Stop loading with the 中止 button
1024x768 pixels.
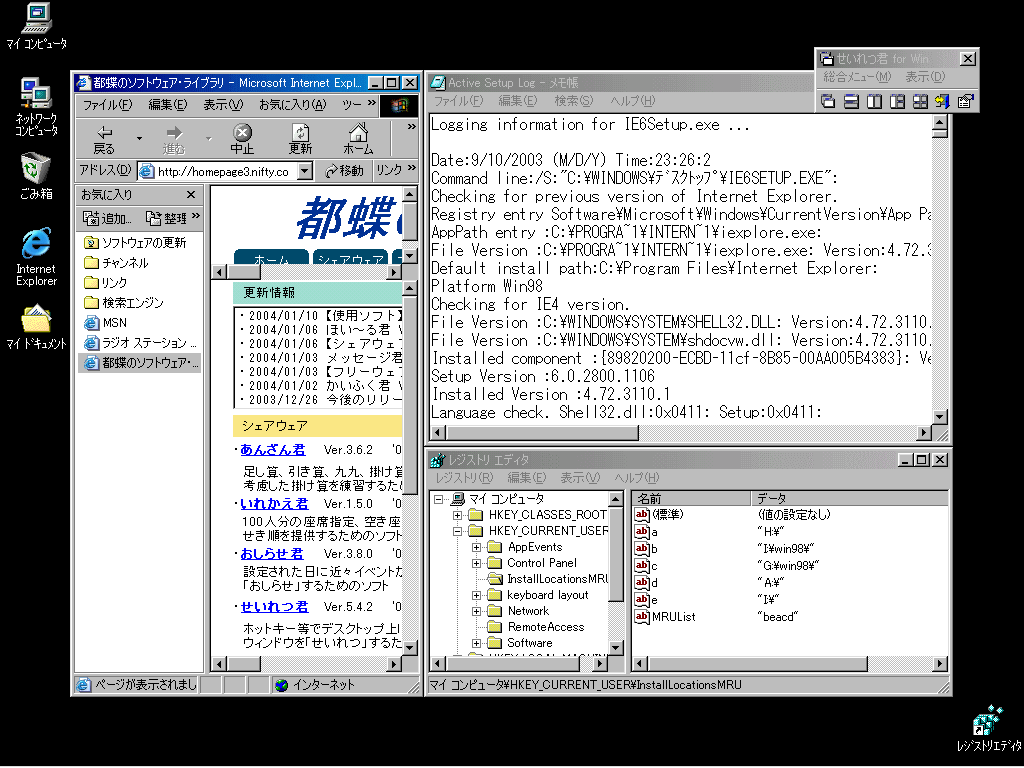coord(242,140)
